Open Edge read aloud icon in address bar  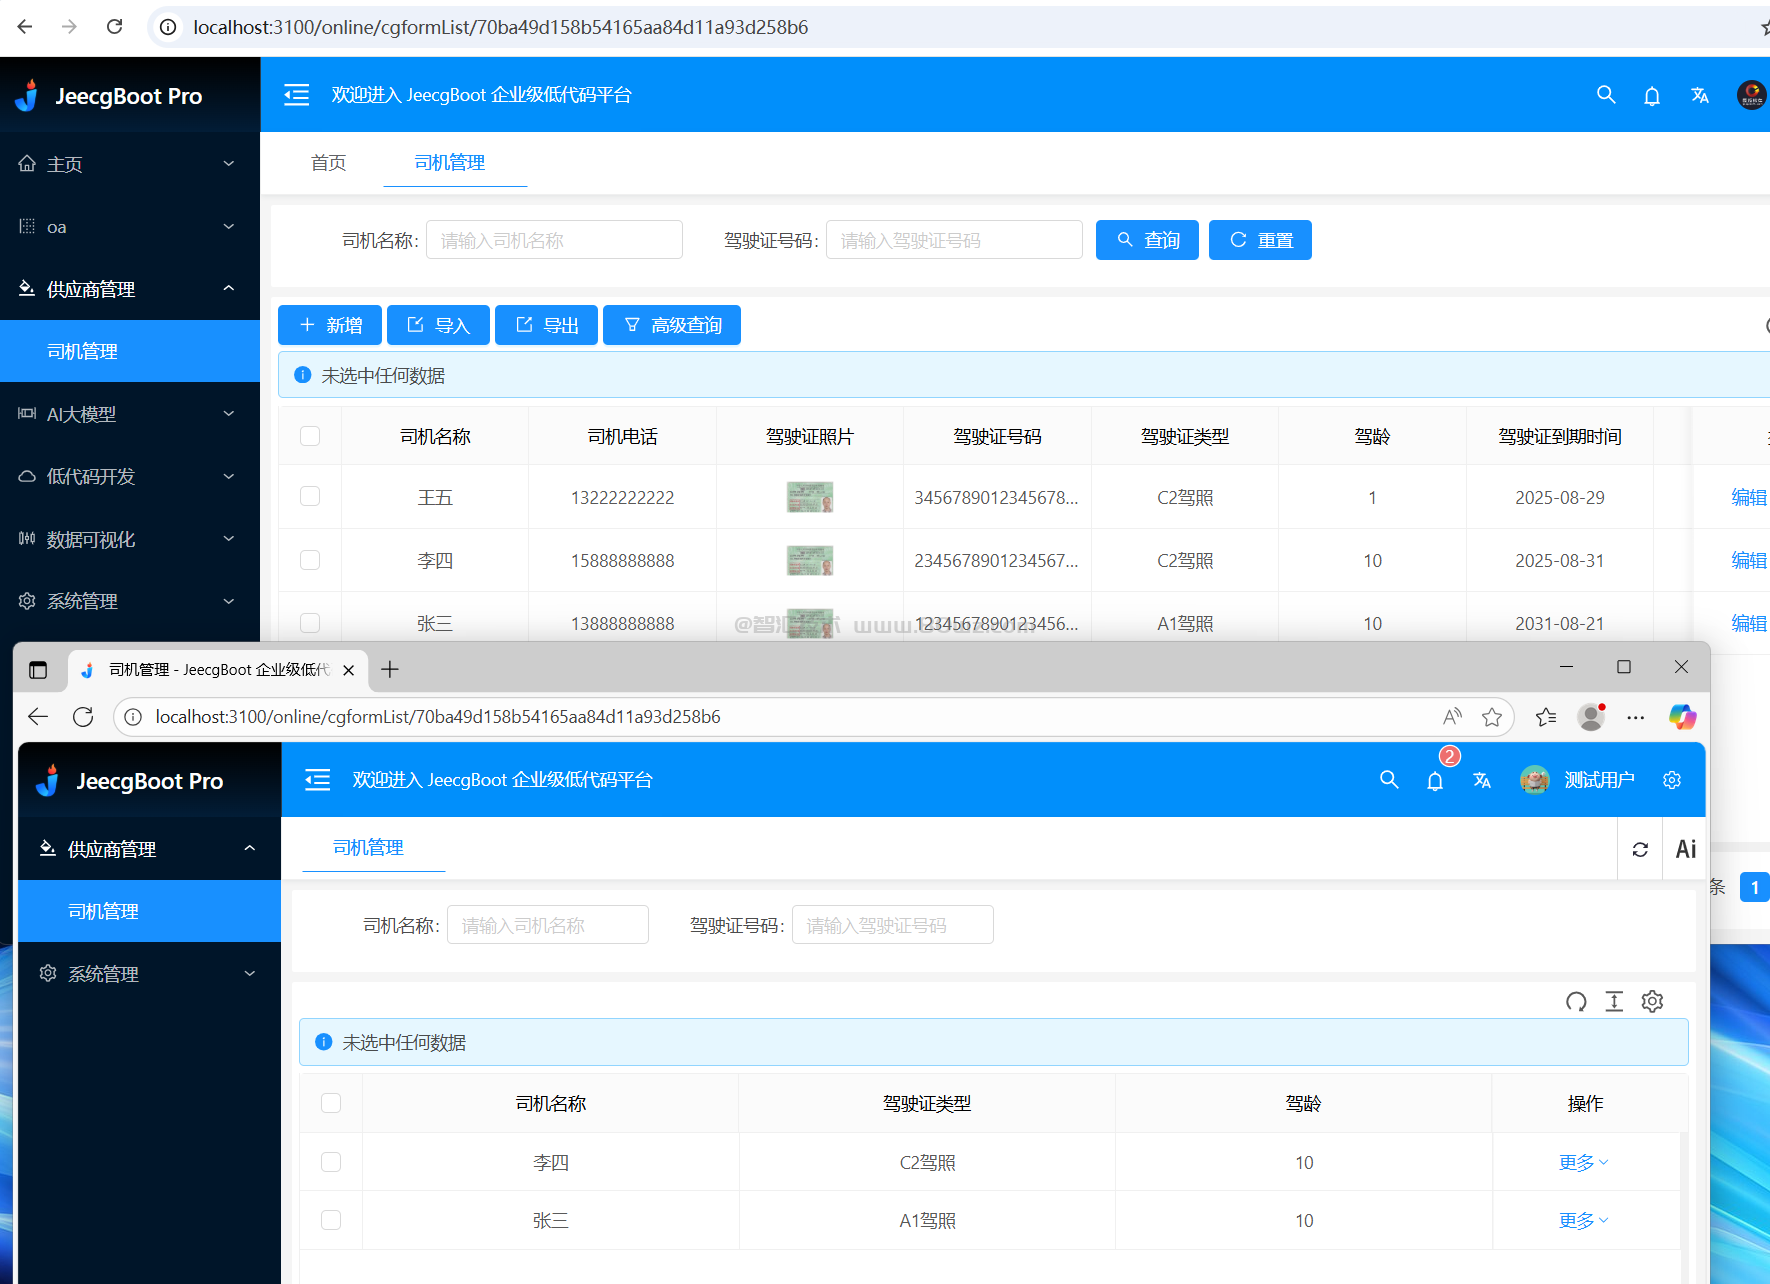pyautogui.click(x=1452, y=716)
